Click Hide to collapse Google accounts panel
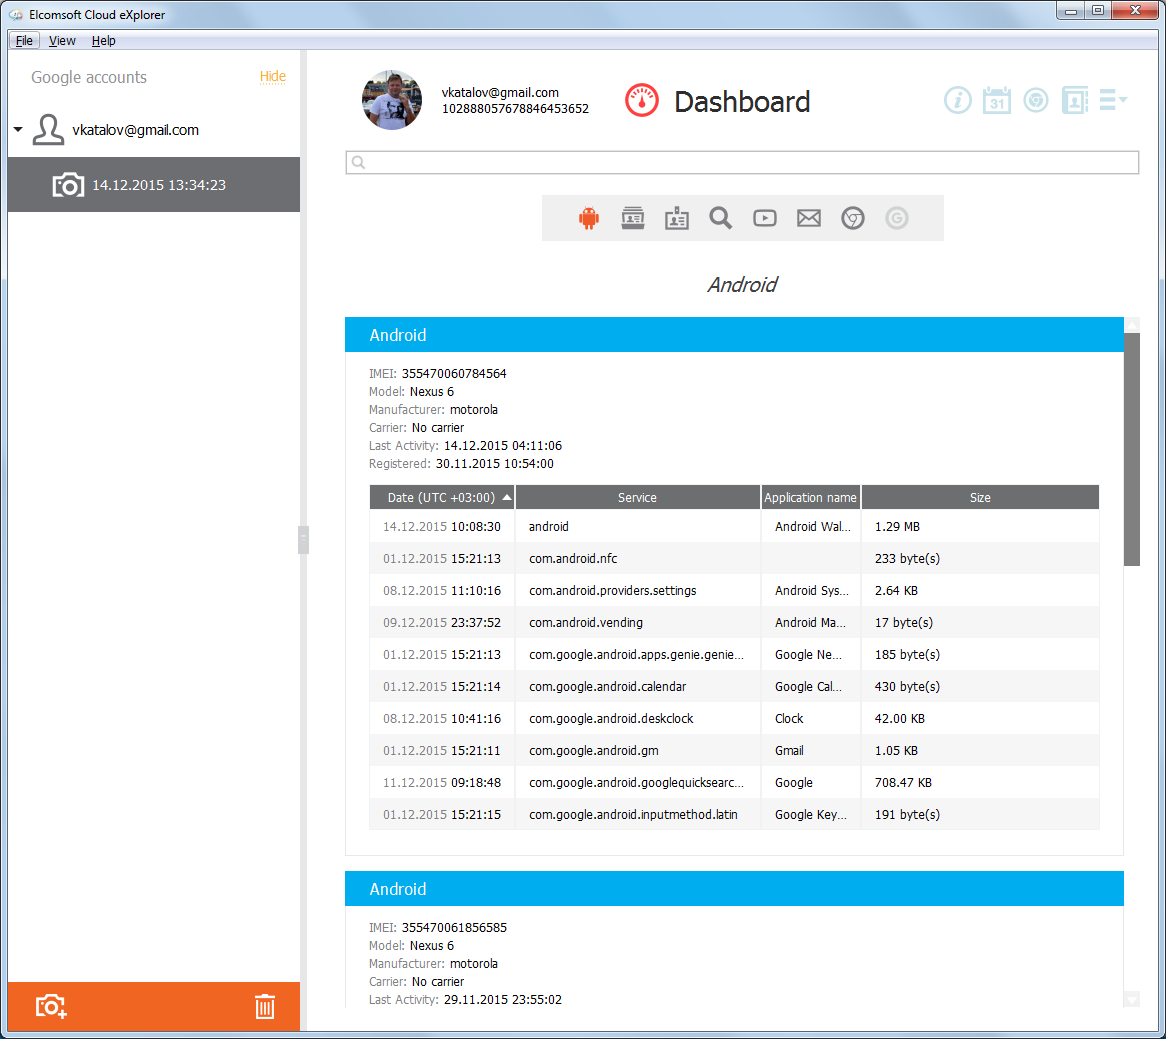Image resolution: width=1166 pixels, height=1039 pixels. (272, 77)
